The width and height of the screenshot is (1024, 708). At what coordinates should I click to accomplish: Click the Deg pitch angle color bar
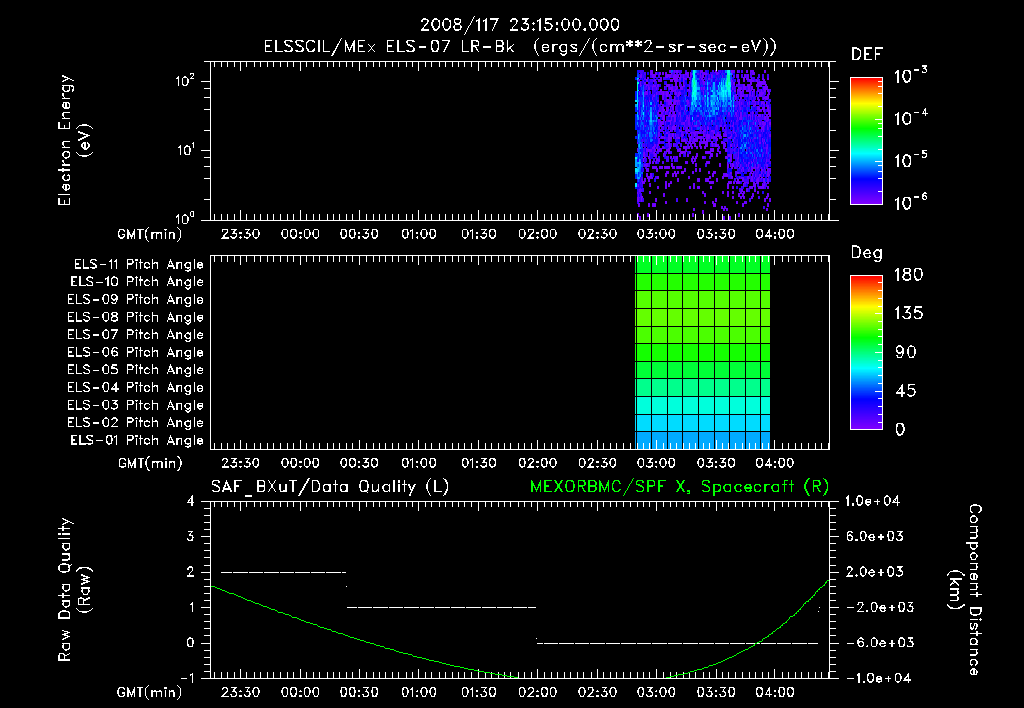click(866, 353)
